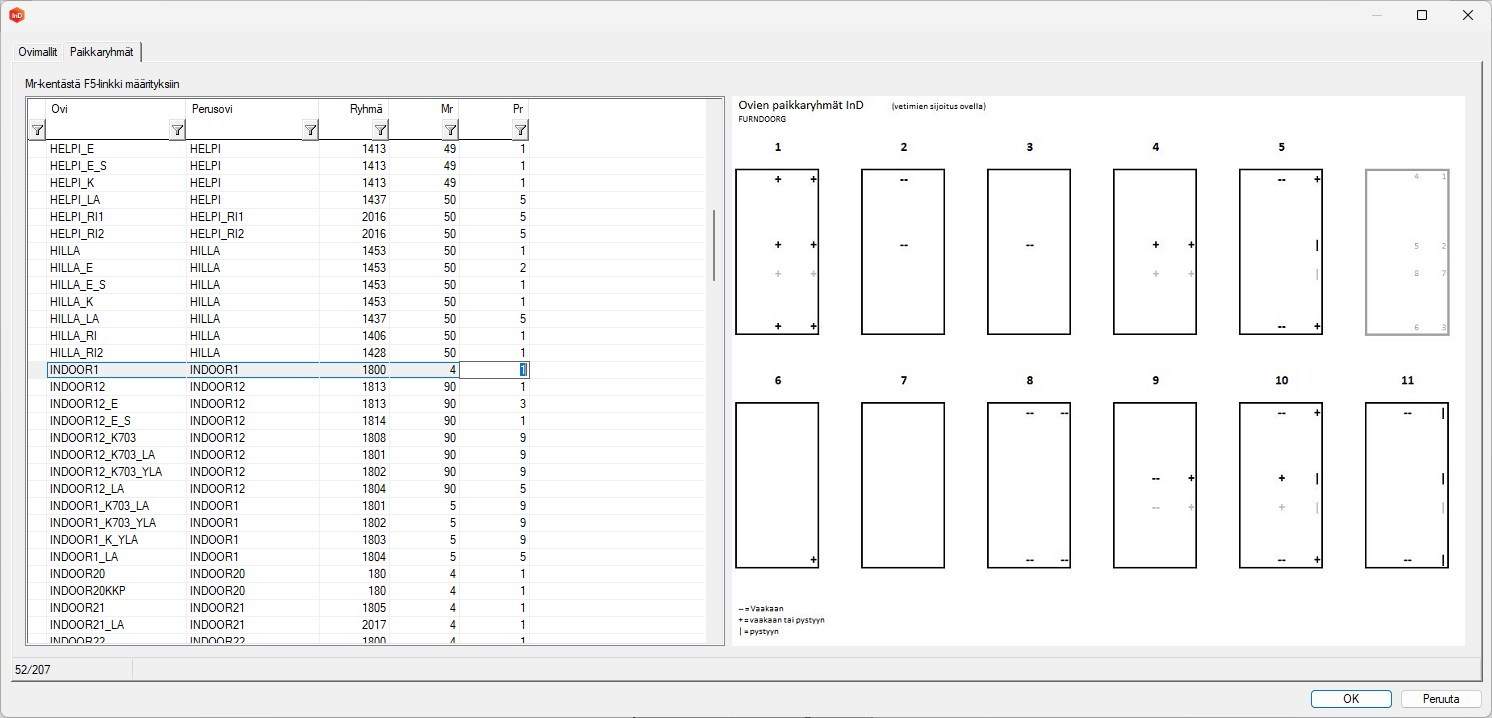This screenshot has width=1492, height=718.
Task: Select the HELPI_E_S cell in the Ovi column
Action: tap(117, 166)
